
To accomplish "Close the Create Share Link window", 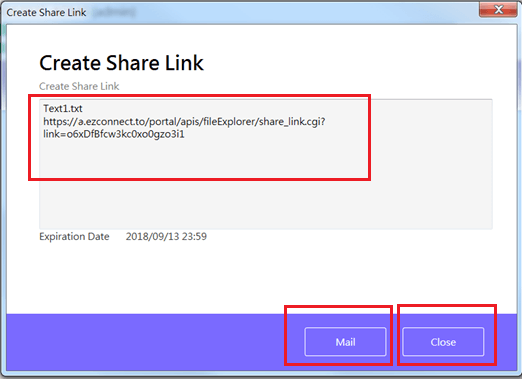I will point(498,9).
